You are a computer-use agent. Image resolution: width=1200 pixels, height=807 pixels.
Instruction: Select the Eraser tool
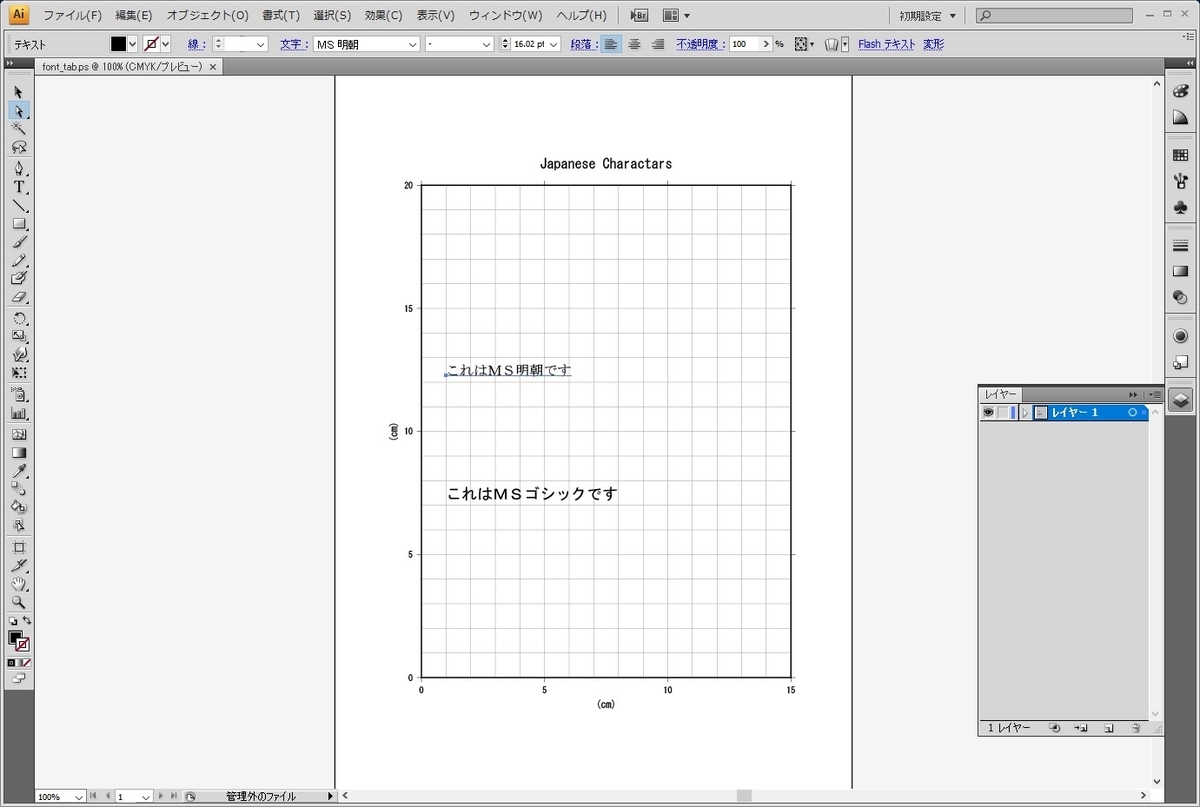pyautogui.click(x=19, y=297)
